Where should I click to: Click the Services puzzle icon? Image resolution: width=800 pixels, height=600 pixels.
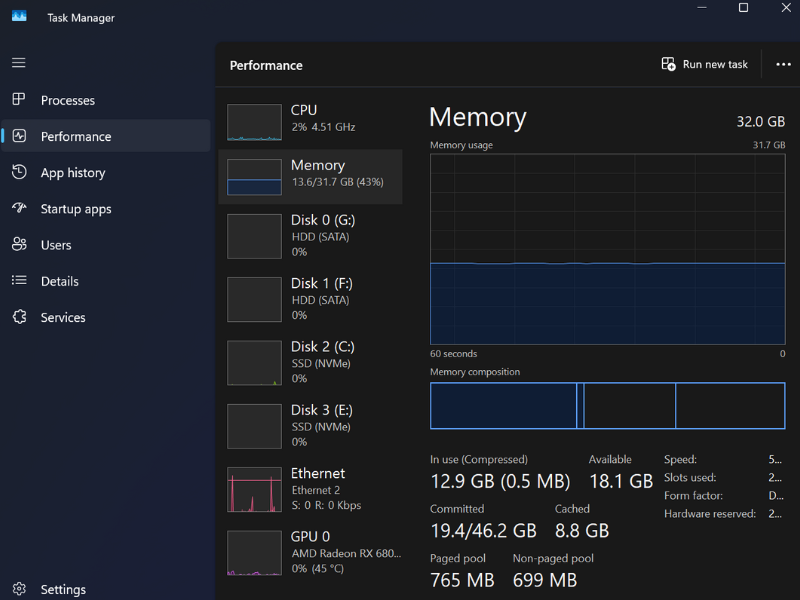(x=19, y=317)
